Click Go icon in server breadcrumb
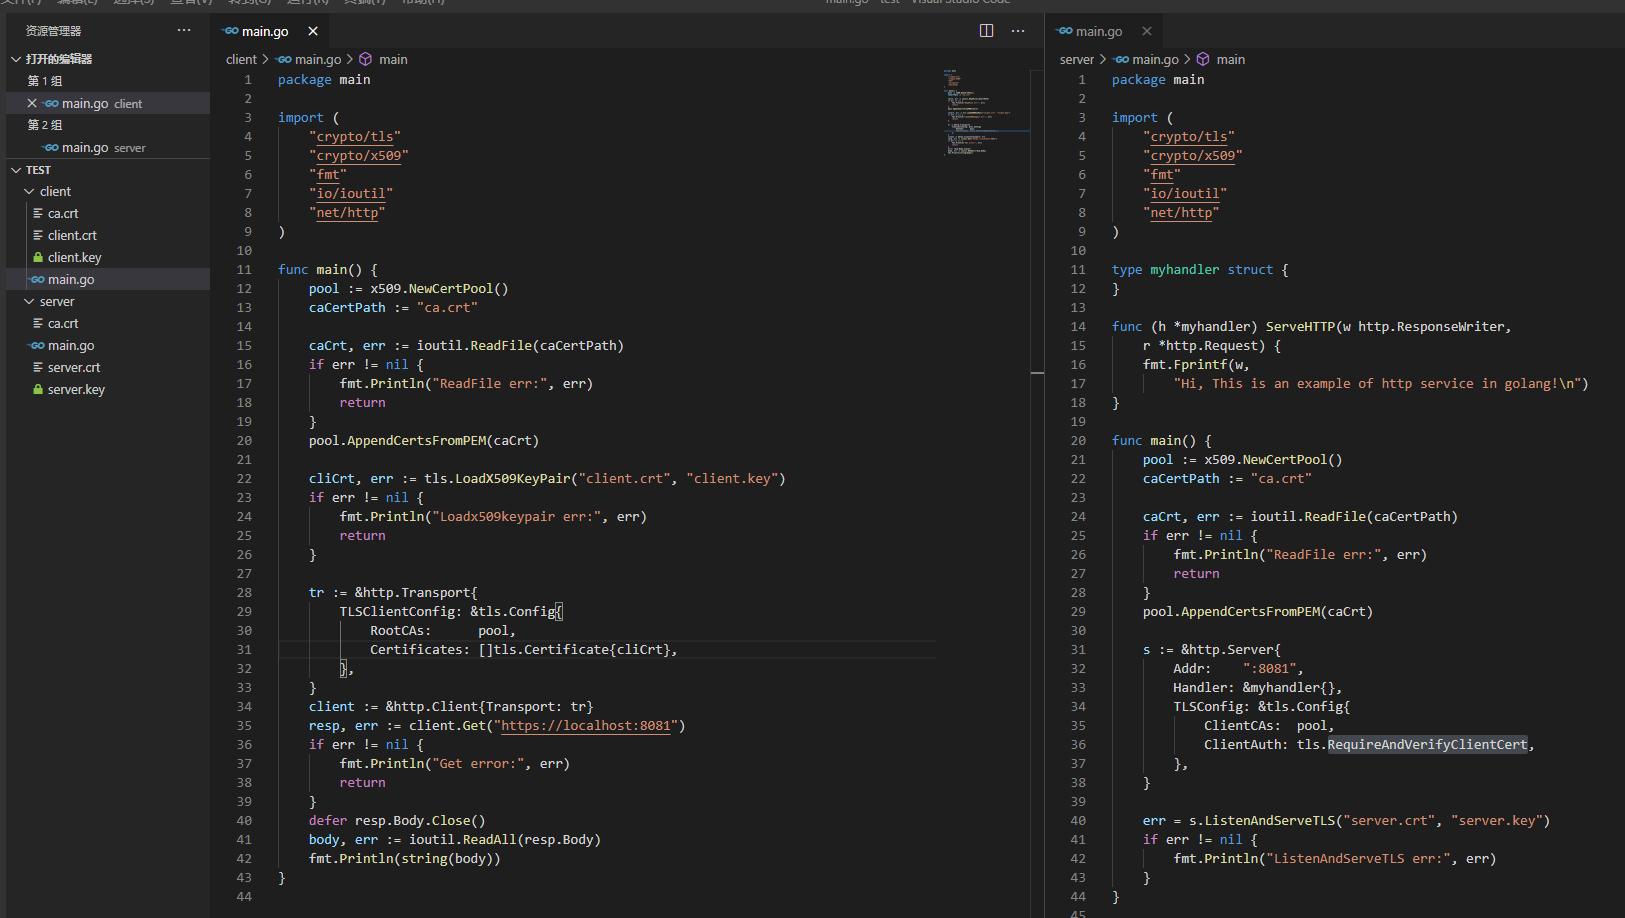Viewport: 1625px width, 918px height. coord(1122,59)
